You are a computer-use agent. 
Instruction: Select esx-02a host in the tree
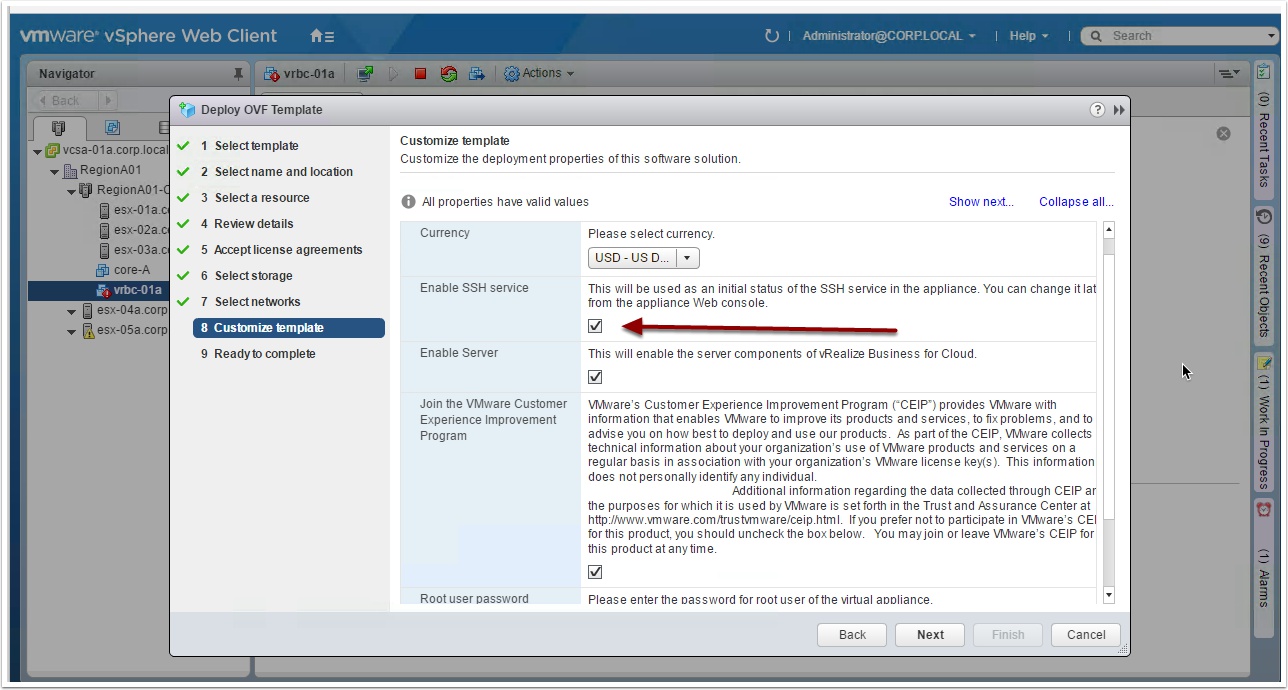(132, 230)
